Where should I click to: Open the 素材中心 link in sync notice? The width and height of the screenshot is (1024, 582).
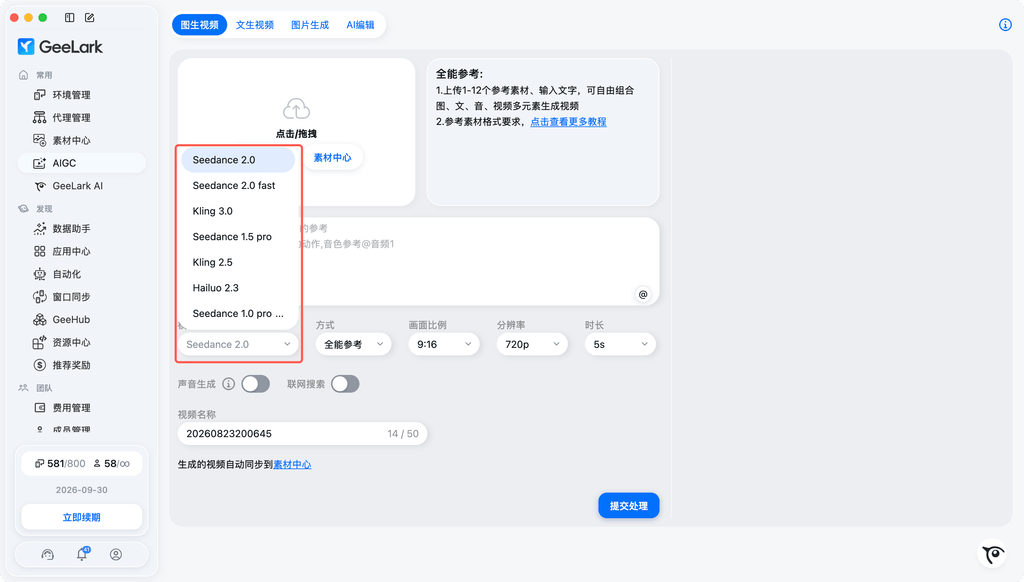coord(292,464)
